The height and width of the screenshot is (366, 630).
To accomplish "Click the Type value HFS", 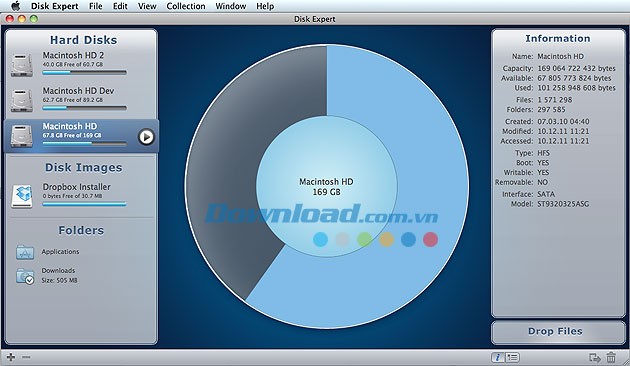I will pos(544,153).
